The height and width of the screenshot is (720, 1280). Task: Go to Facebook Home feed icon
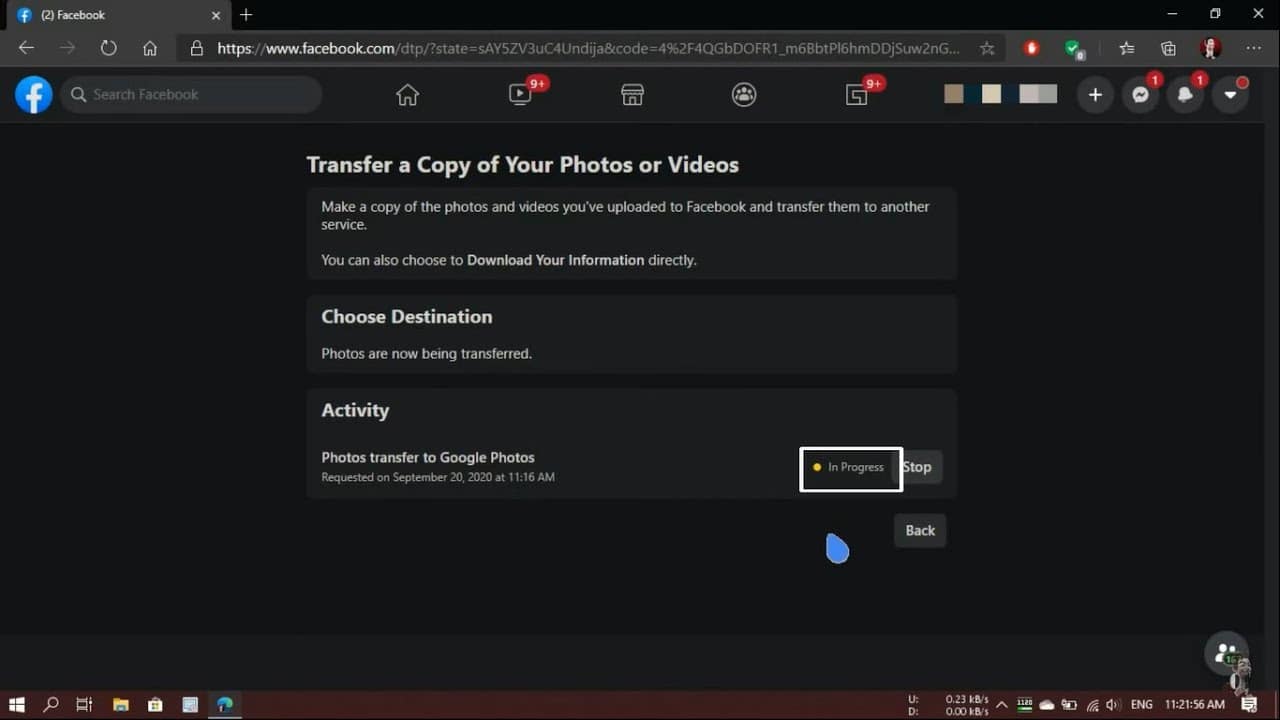(407, 95)
